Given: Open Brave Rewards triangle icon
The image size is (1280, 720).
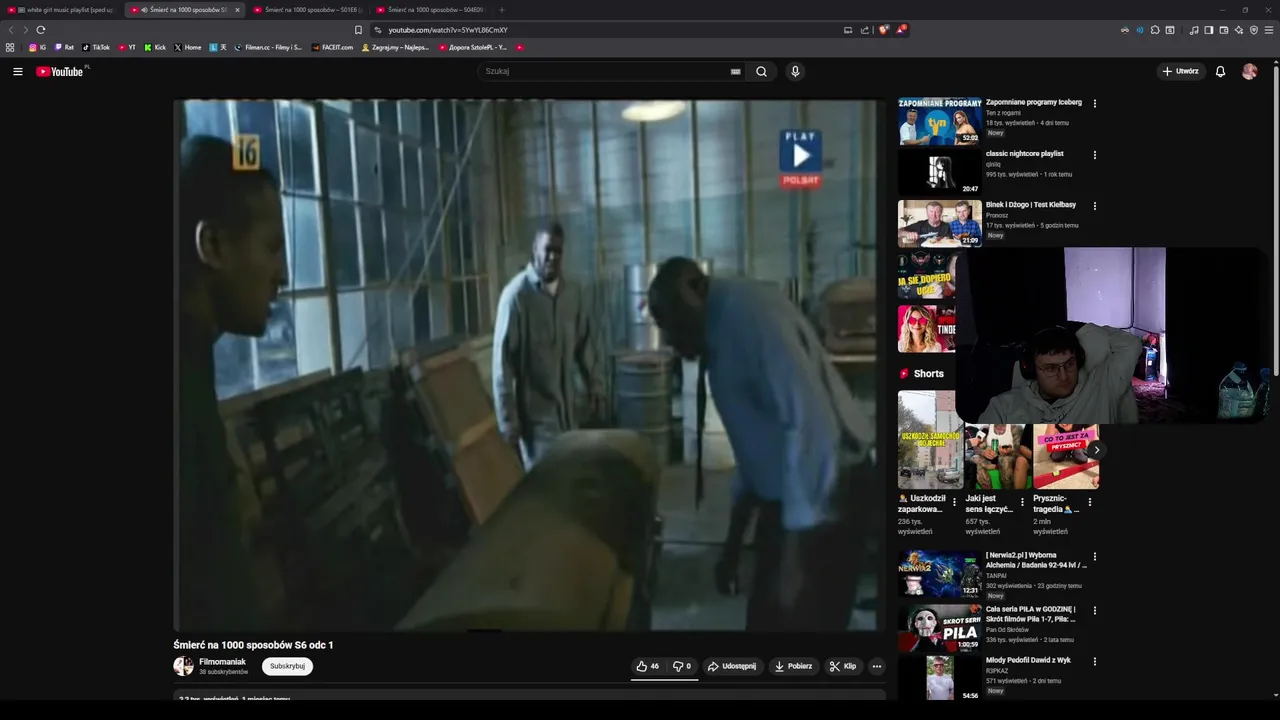Looking at the screenshot, I should (900, 30).
